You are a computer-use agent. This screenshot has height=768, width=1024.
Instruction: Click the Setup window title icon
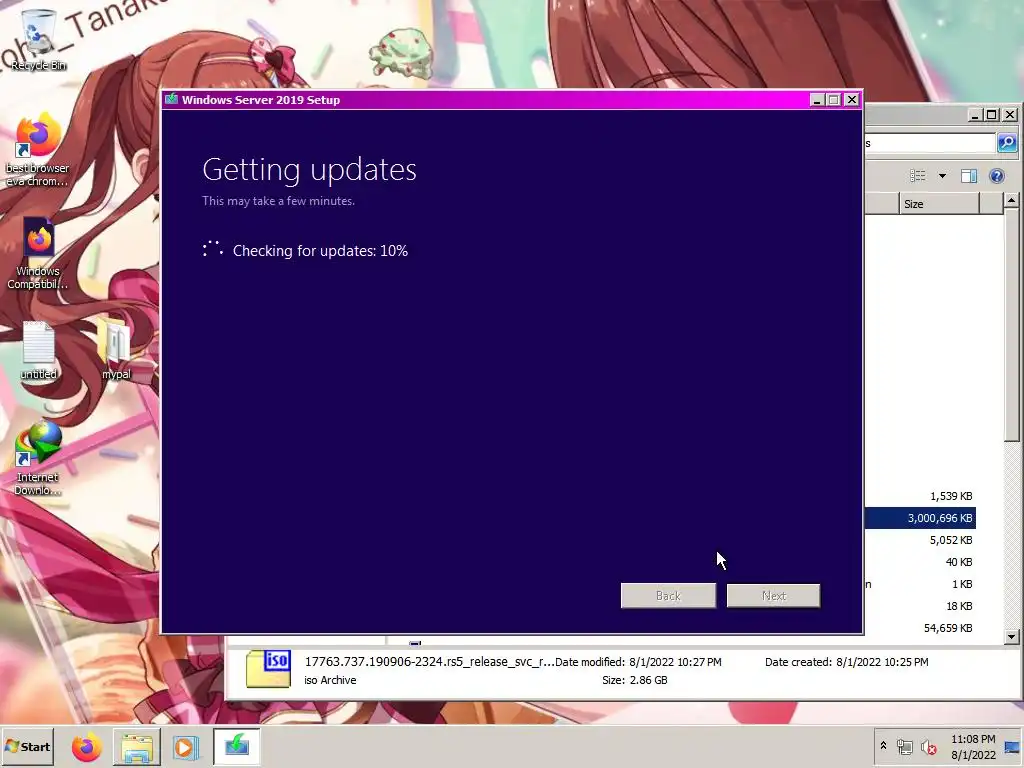[x=172, y=99]
